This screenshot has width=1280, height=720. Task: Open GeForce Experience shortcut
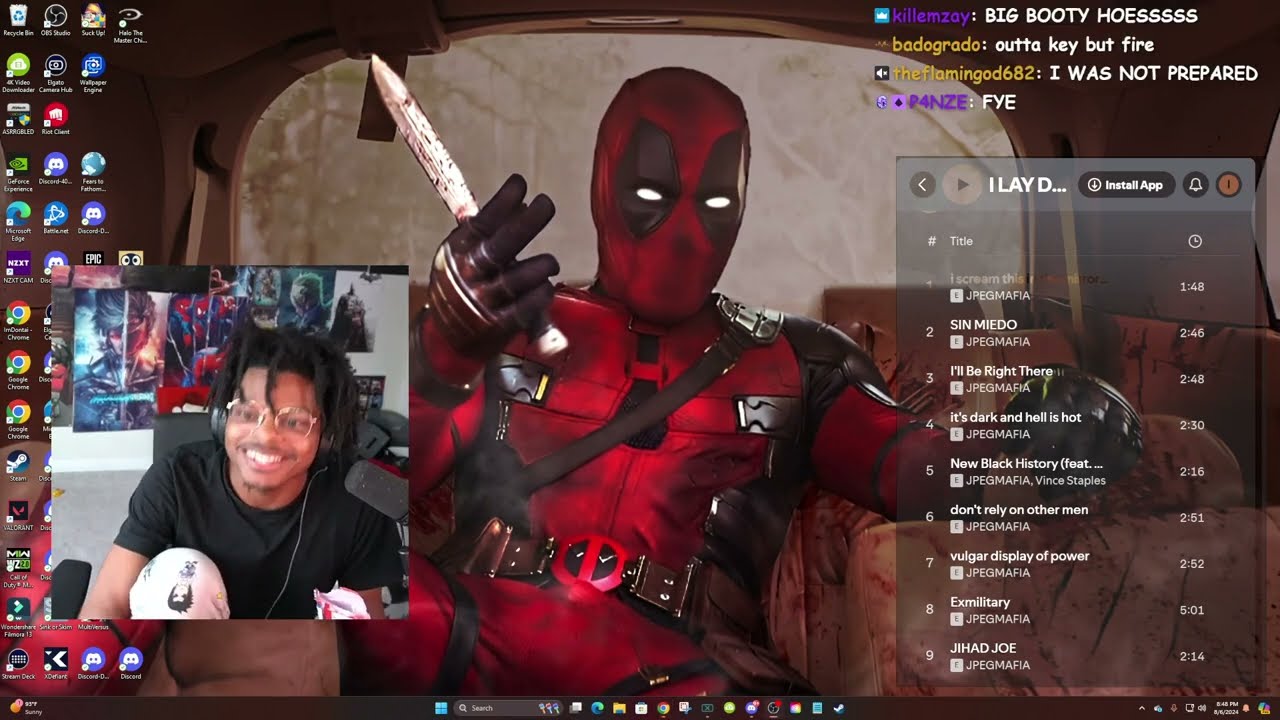18,171
